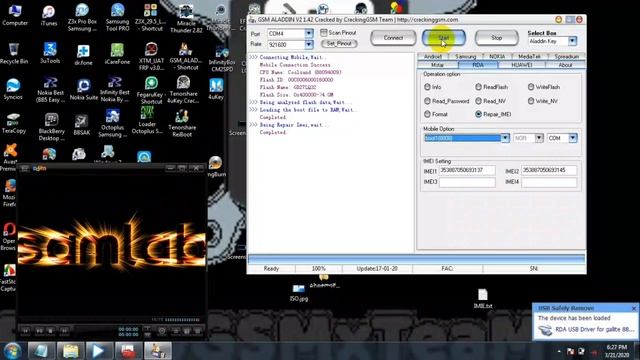Click the empty IMEI3 input field

click(467, 182)
